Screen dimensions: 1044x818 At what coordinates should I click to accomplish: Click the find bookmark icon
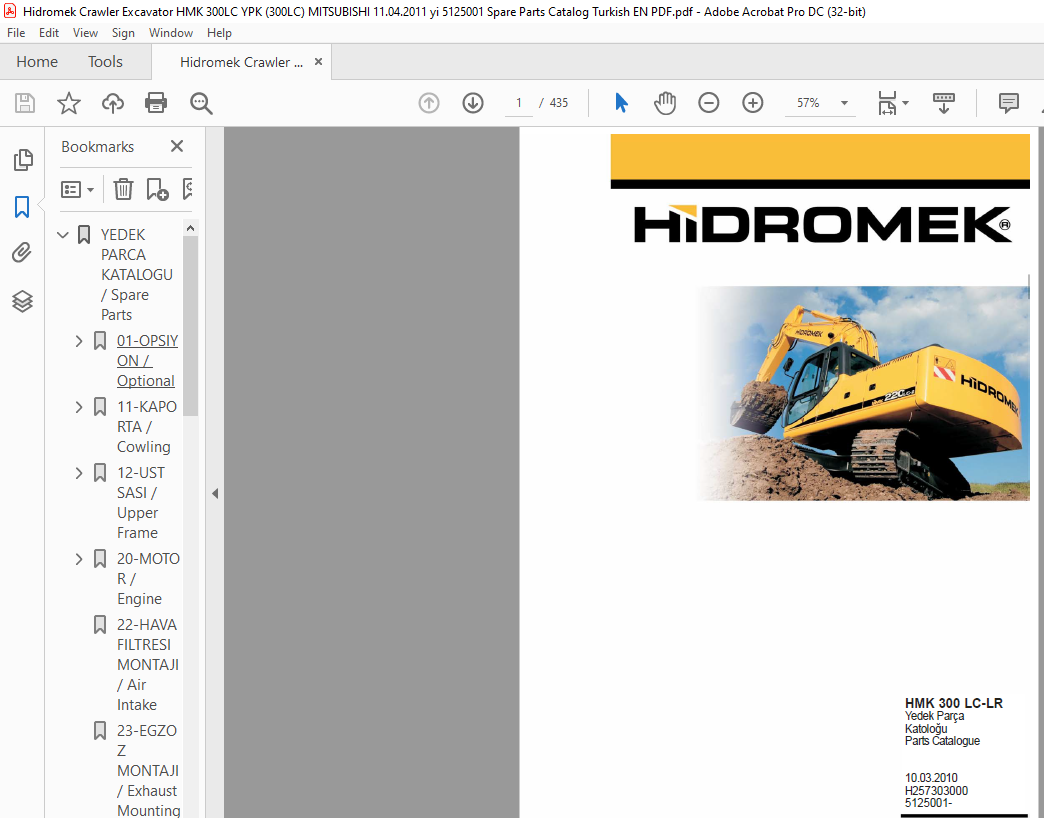187,190
